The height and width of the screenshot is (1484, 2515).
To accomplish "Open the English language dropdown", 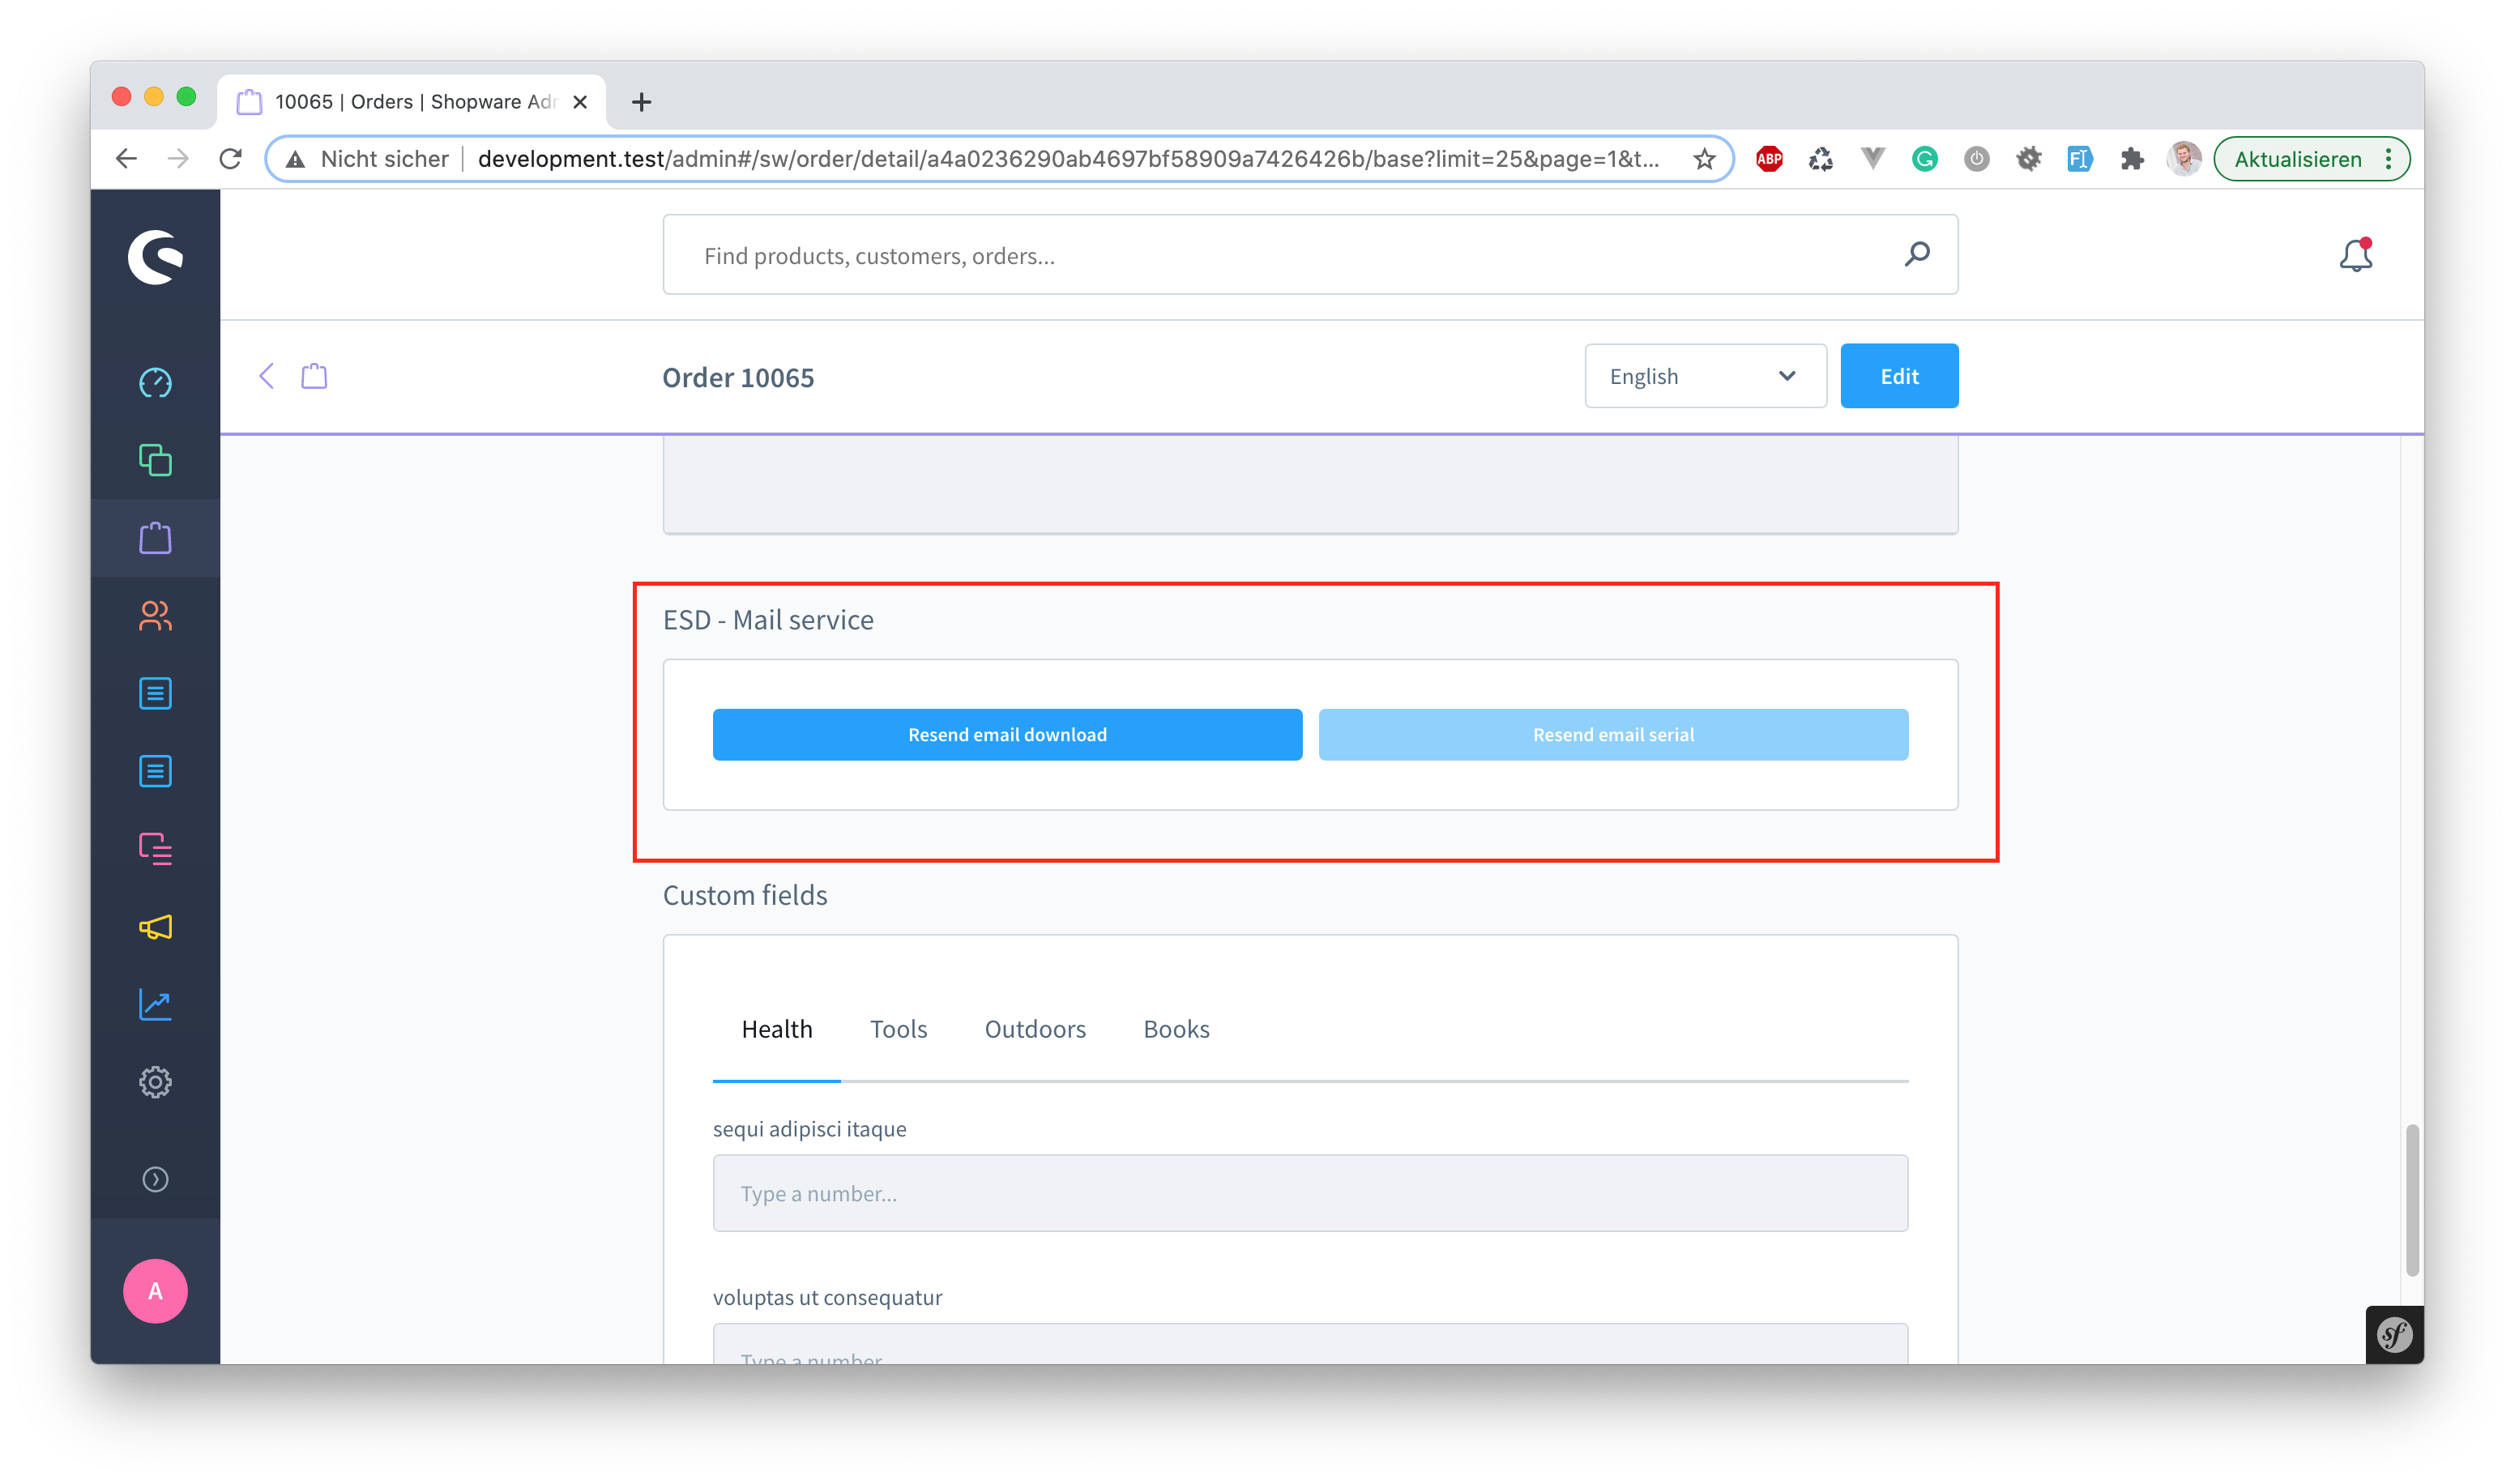I will coord(1704,376).
